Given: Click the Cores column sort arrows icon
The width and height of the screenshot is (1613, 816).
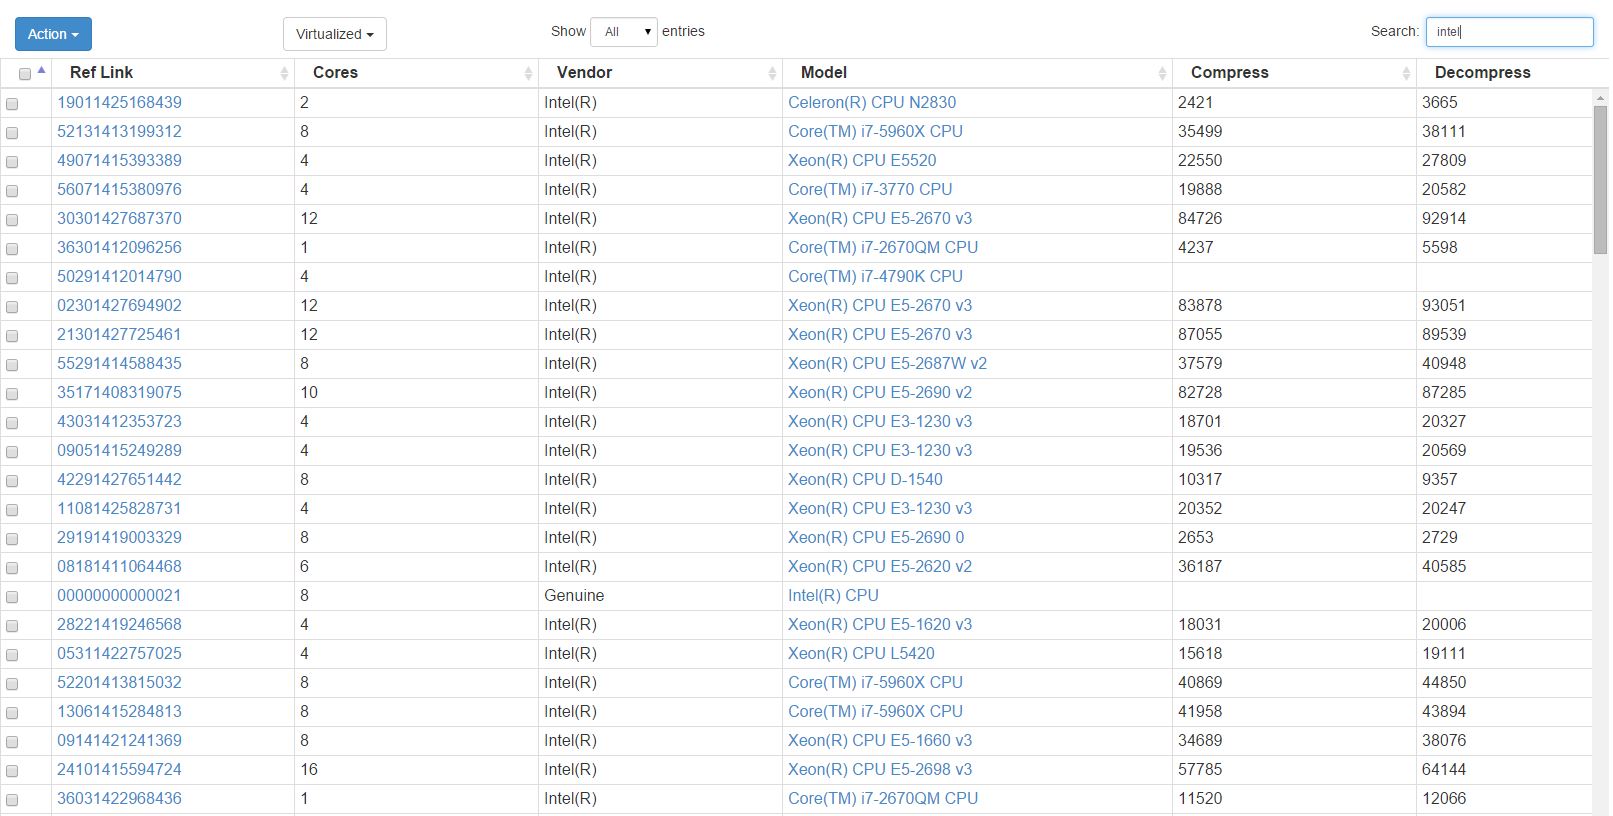Looking at the screenshot, I should coord(528,73).
